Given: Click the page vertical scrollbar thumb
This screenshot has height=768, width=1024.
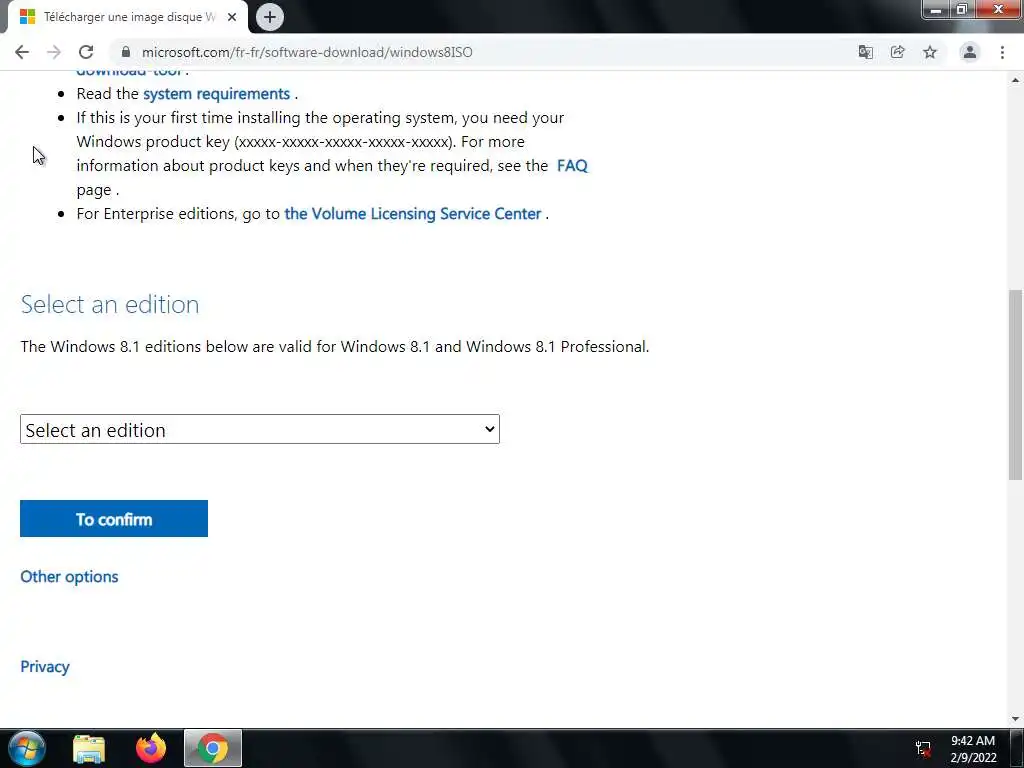Looking at the screenshot, I should [1015, 385].
